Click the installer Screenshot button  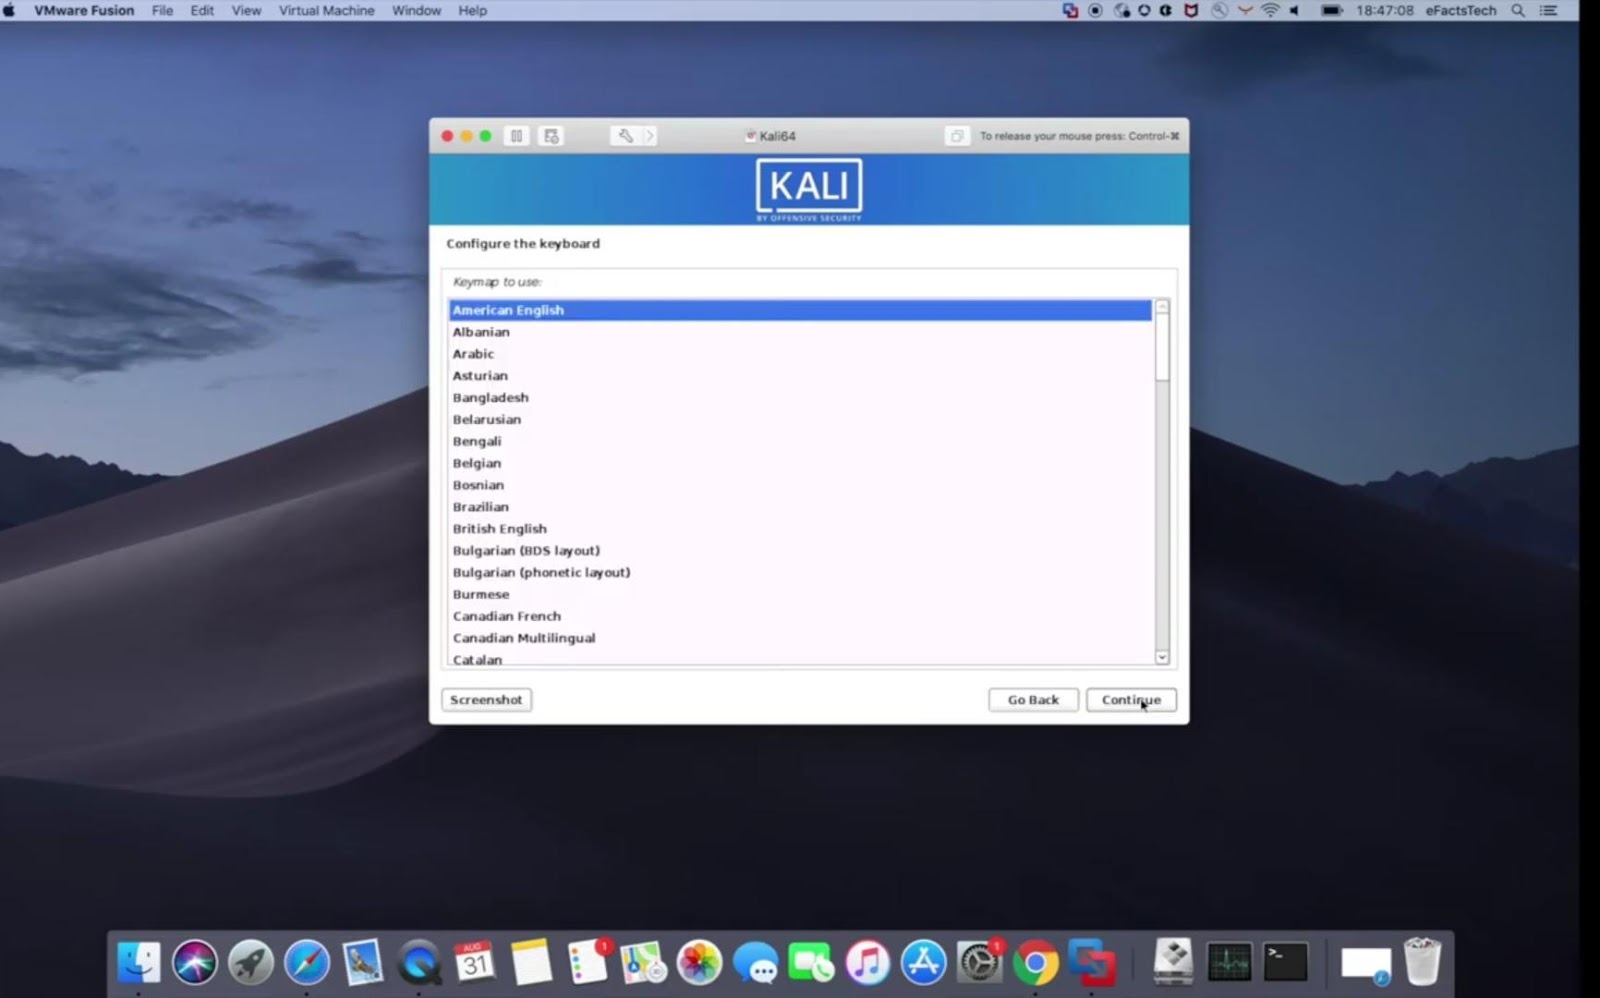point(486,700)
